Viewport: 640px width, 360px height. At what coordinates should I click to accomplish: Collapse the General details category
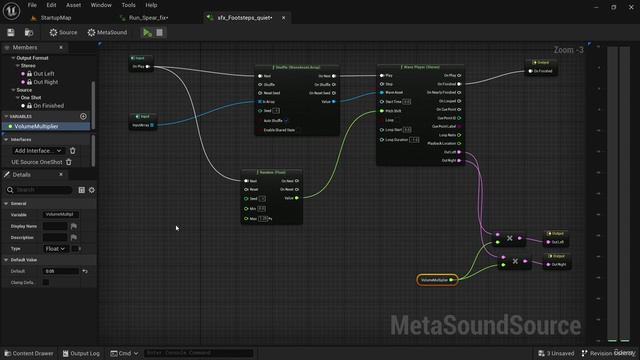pos(6,203)
